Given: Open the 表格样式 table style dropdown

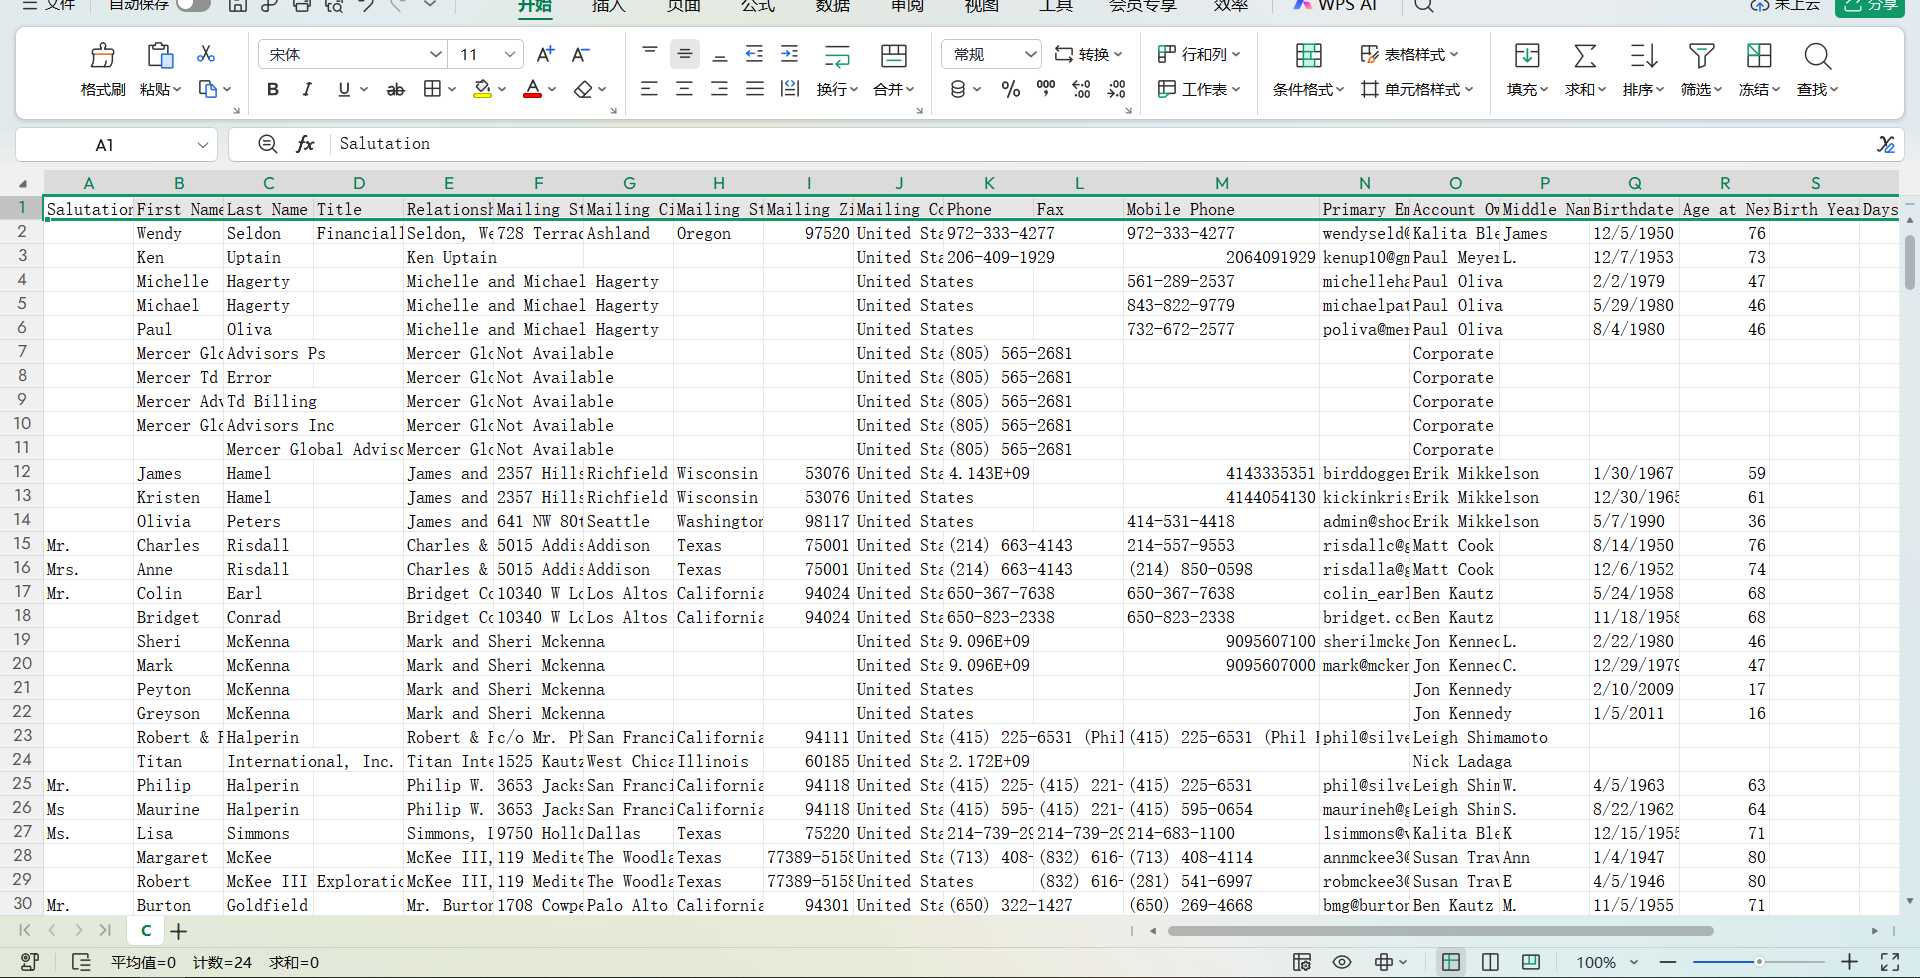Looking at the screenshot, I should tap(1409, 54).
